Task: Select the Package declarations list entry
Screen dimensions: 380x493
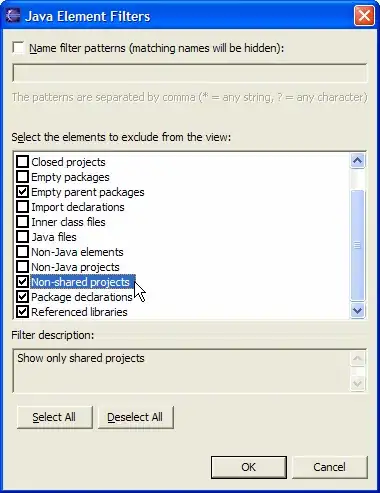Action: tap(82, 297)
